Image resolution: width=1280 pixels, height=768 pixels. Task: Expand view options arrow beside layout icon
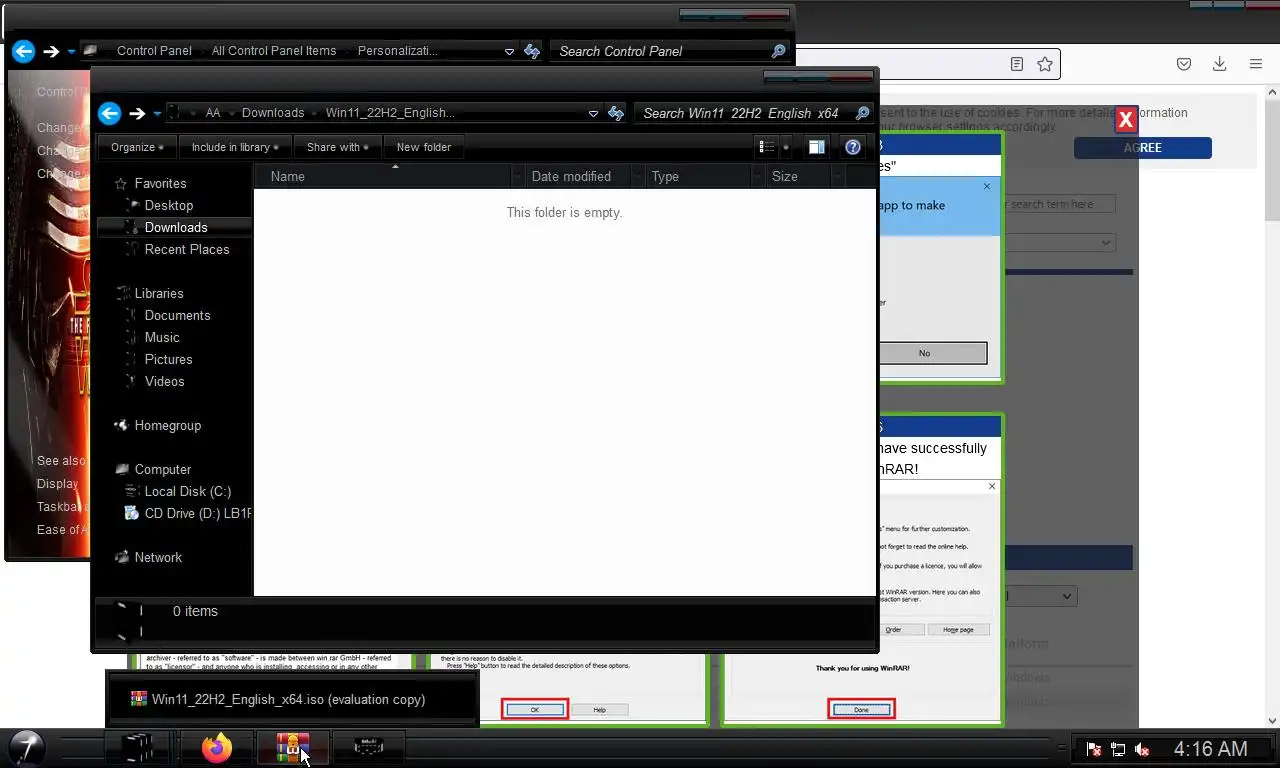(x=785, y=147)
